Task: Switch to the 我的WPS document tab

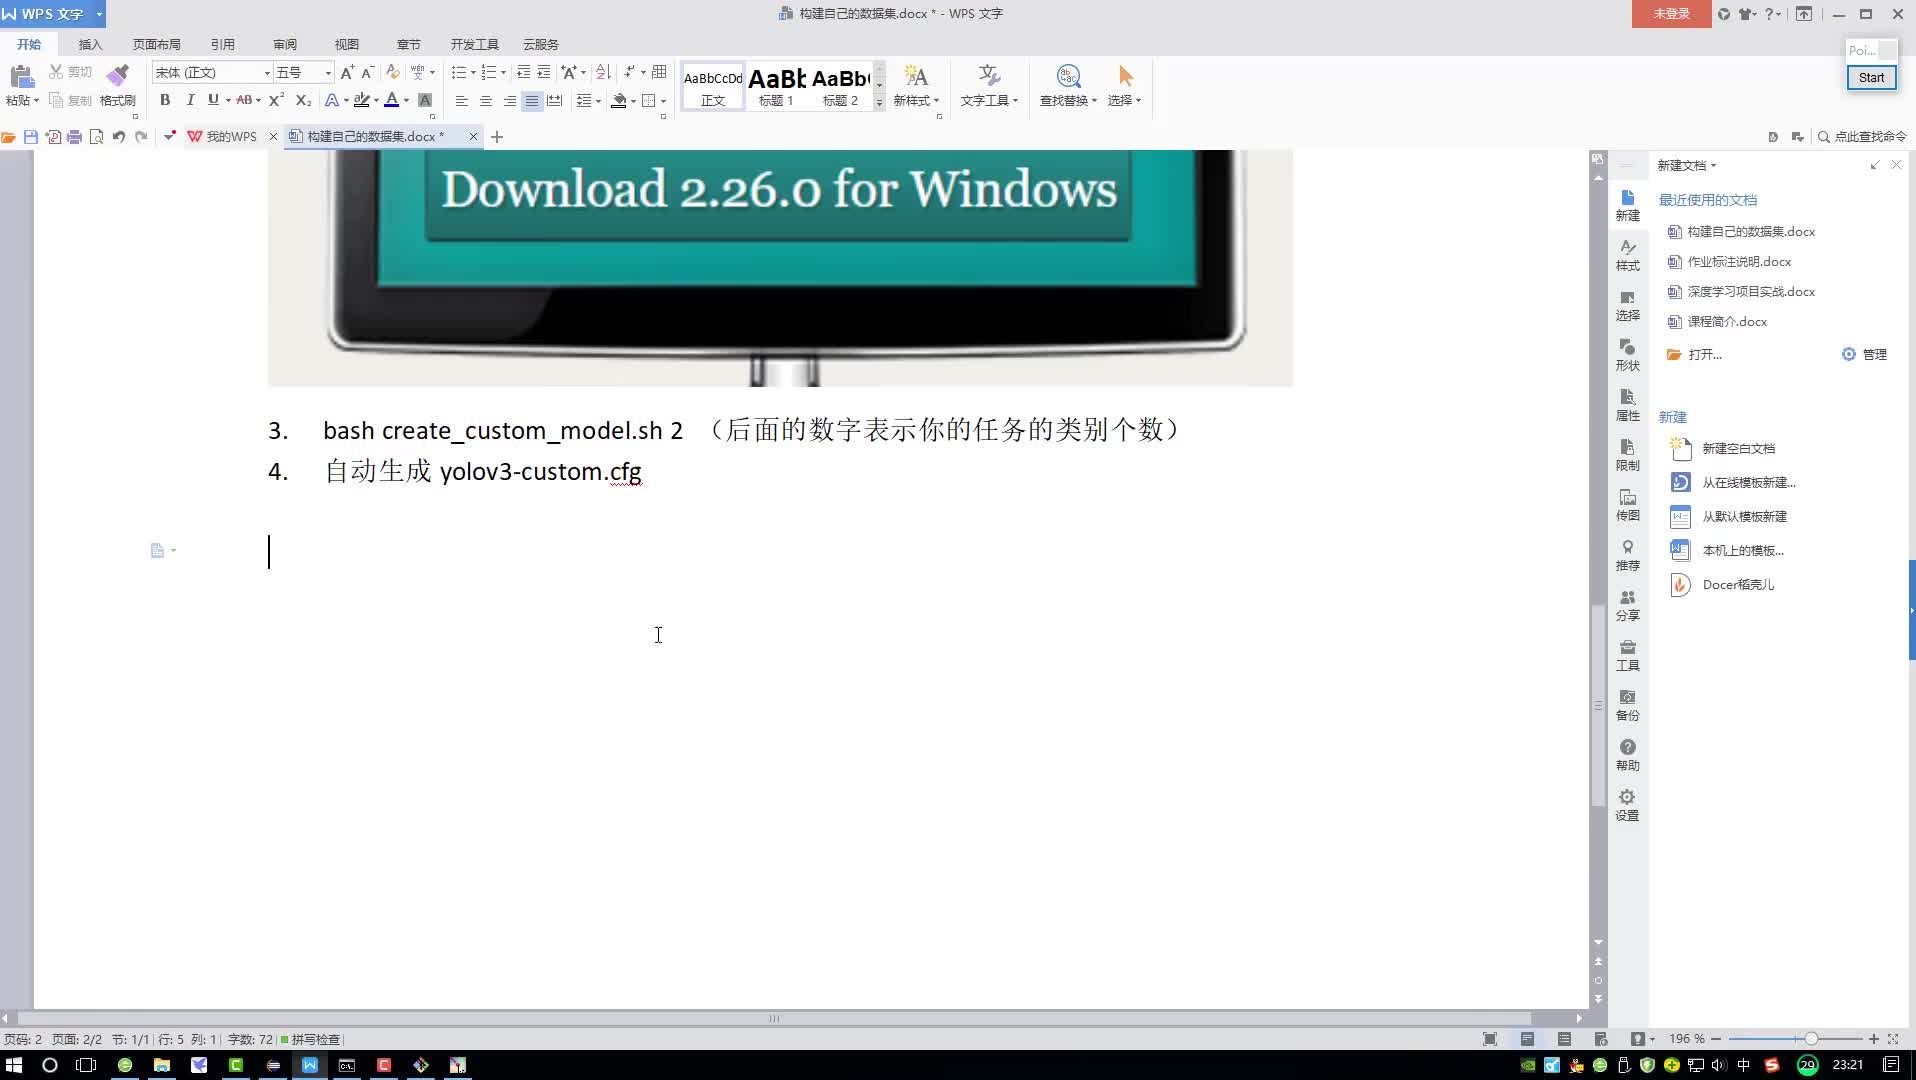Action: [231, 137]
